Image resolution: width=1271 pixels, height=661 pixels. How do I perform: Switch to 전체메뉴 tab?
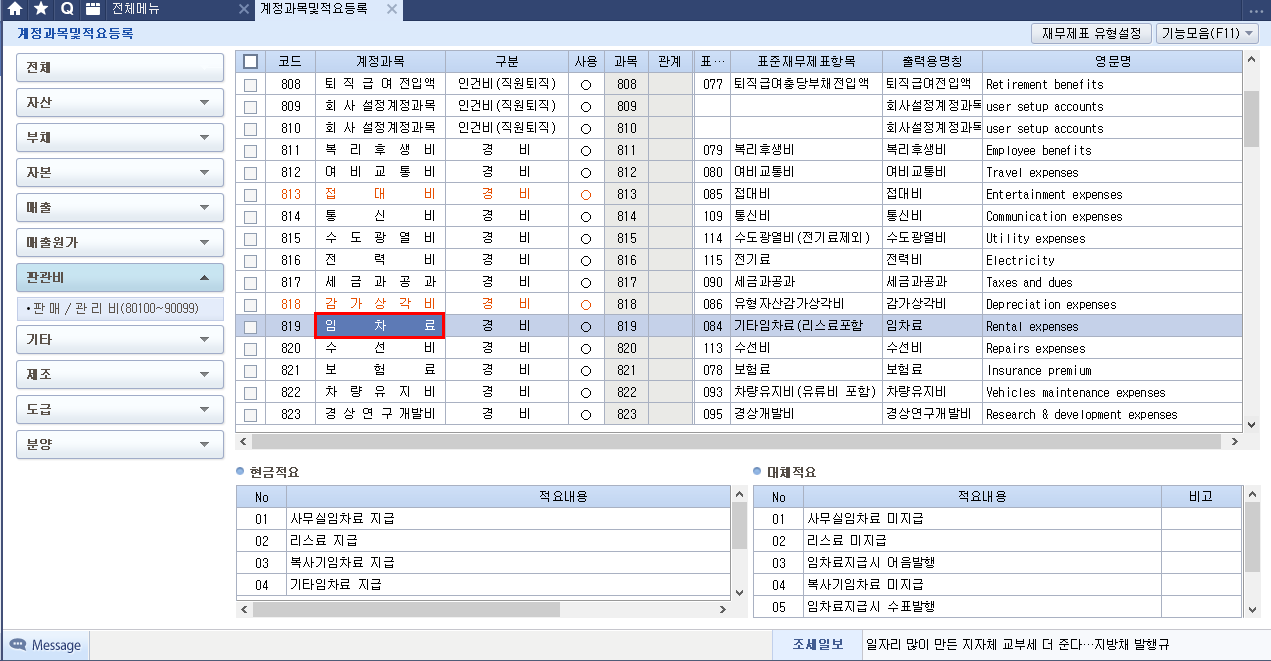[135, 9]
